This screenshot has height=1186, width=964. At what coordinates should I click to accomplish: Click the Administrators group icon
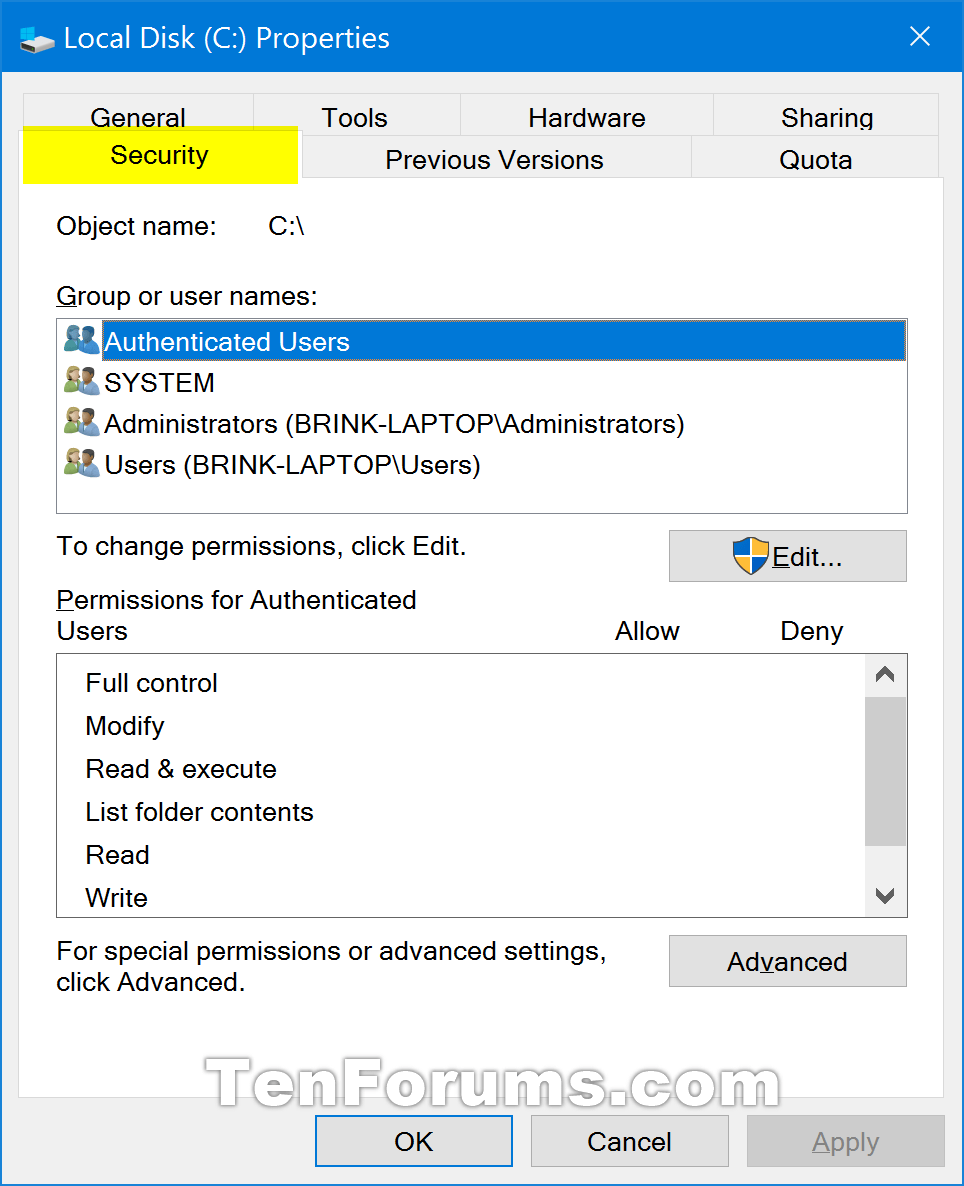click(x=80, y=422)
